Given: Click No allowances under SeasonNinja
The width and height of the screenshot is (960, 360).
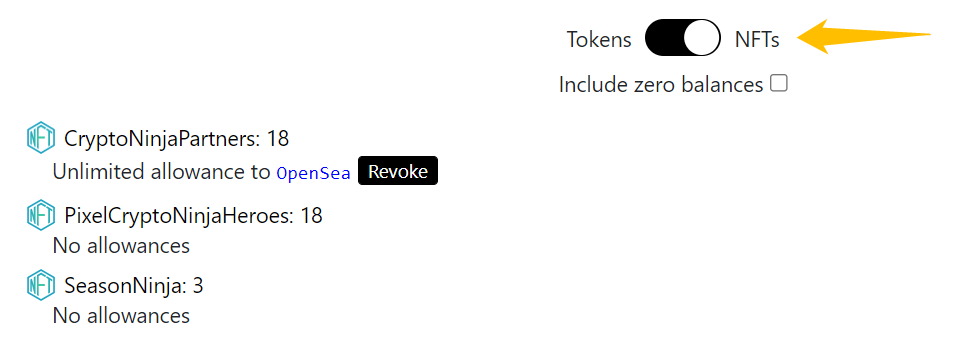Looking at the screenshot, I should (x=121, y=316).
